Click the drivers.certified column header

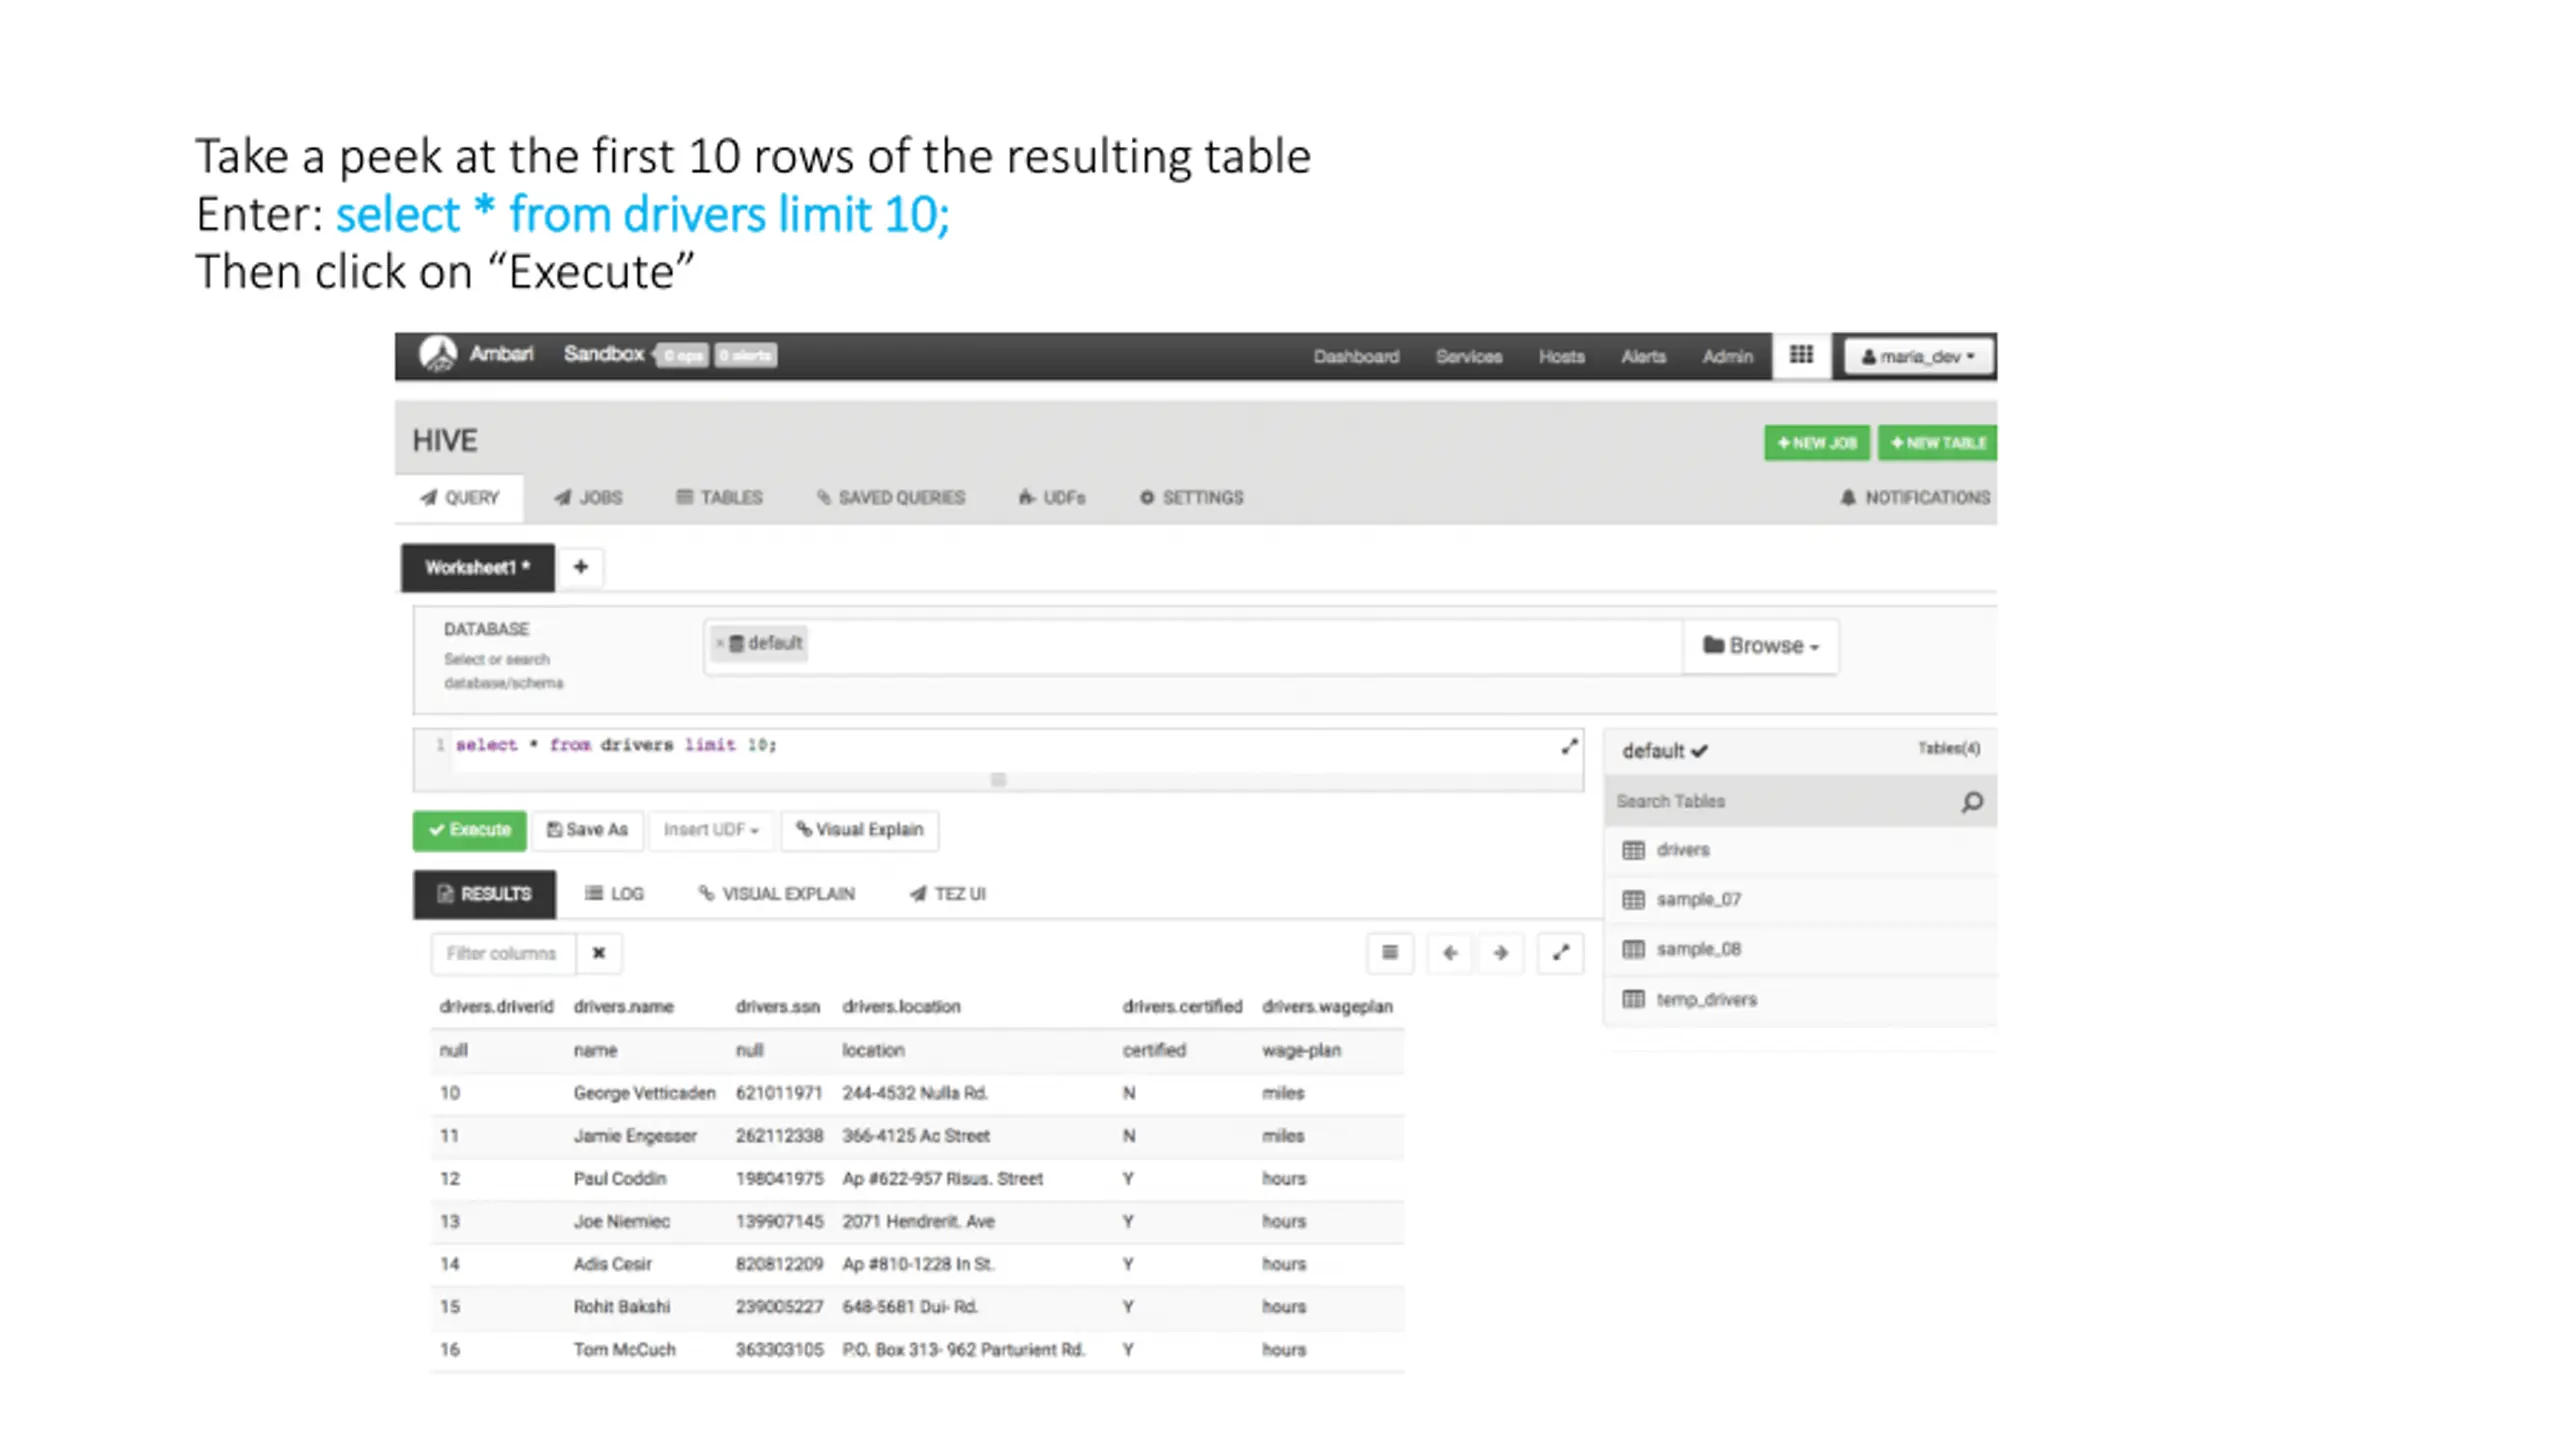[1182, 1007]
